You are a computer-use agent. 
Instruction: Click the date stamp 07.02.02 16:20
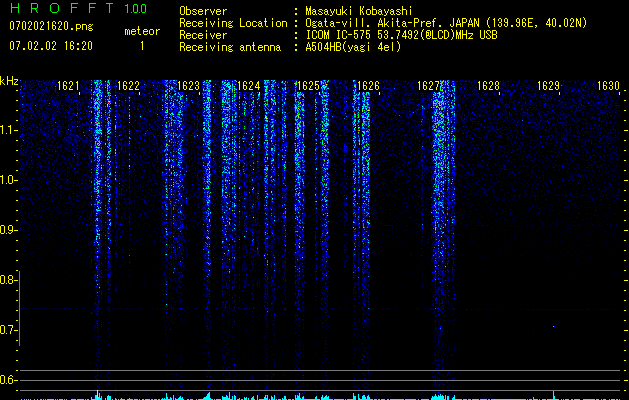(51, 46)
